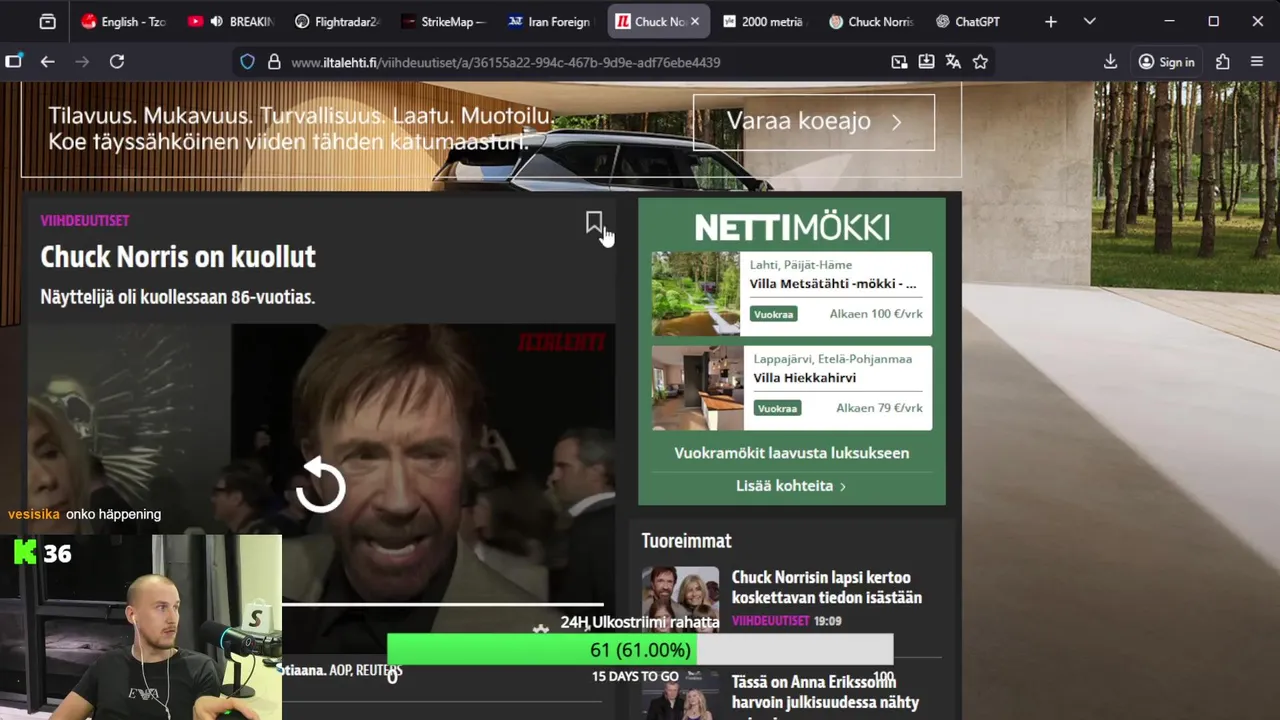The width and height of the screenshot is (1280, 720).
Task: Open the Firefox View workspace icon
Action: click(47, 21)
